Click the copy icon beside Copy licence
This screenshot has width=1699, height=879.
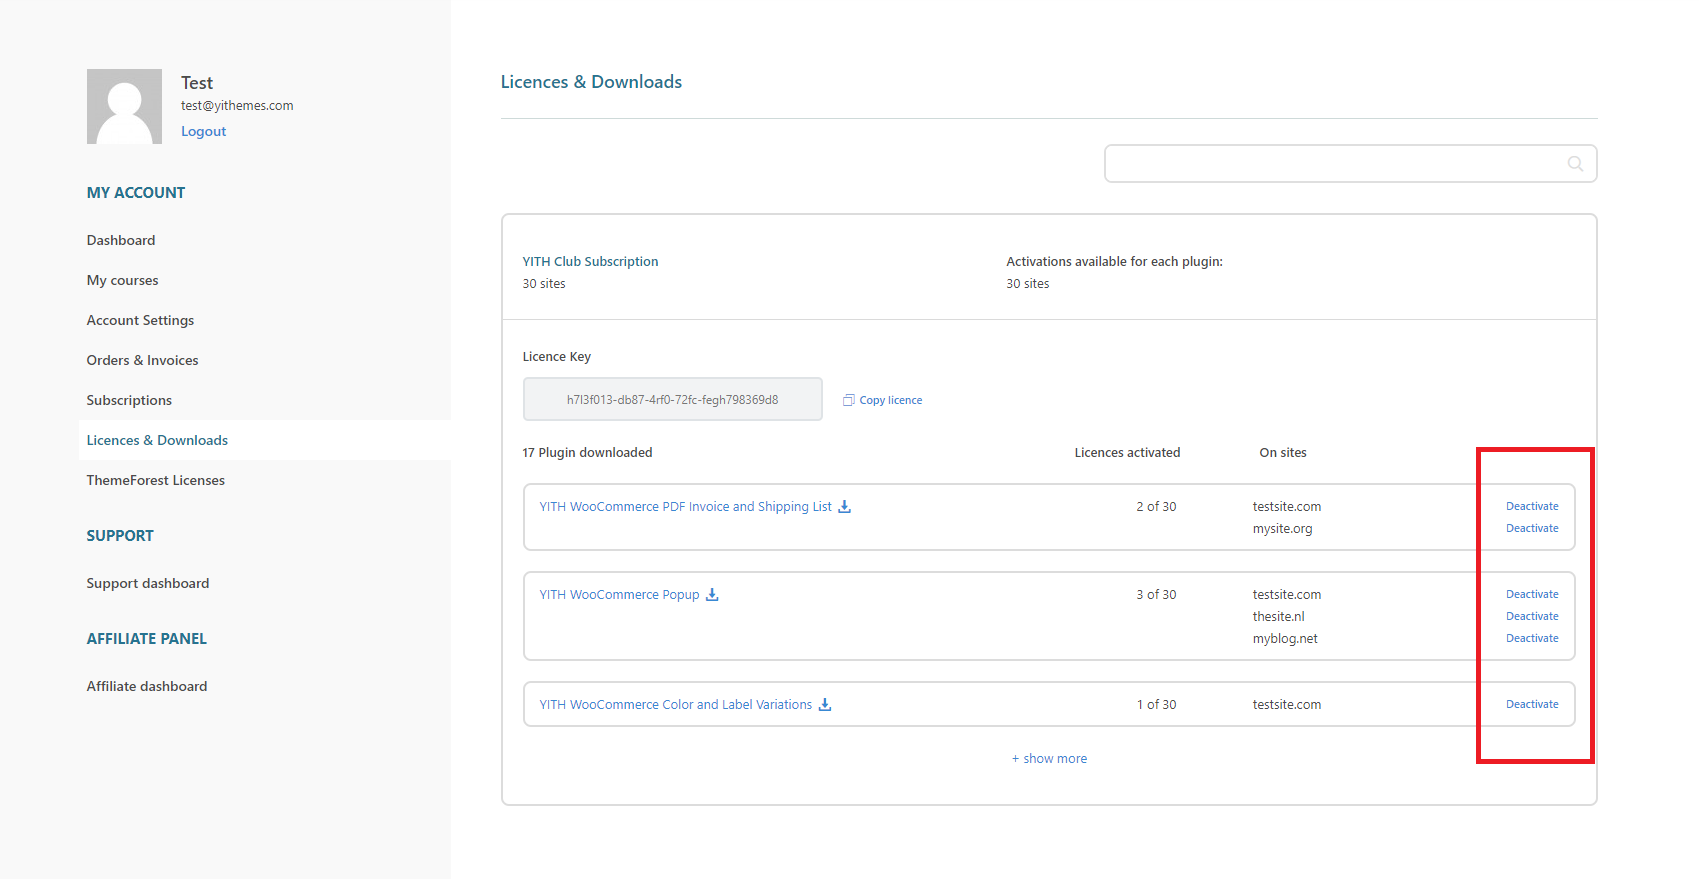point(849,400)
